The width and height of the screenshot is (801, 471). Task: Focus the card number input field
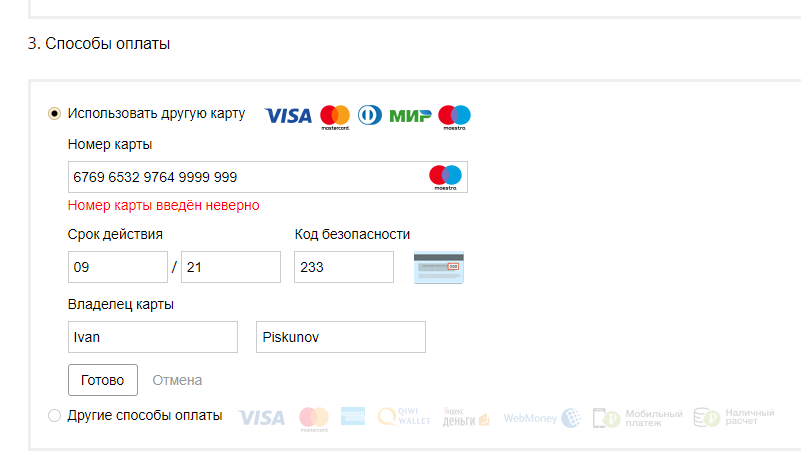point(268,177)
